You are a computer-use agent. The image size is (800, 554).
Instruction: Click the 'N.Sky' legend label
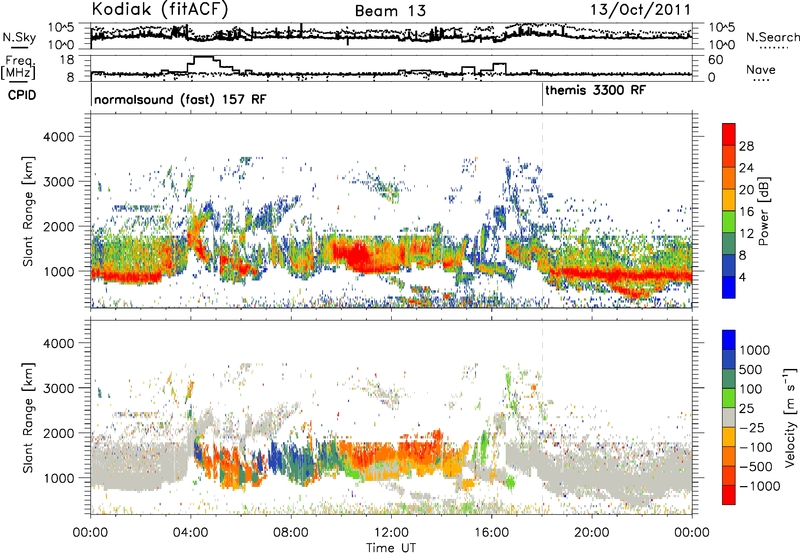[x=19, y=37]
